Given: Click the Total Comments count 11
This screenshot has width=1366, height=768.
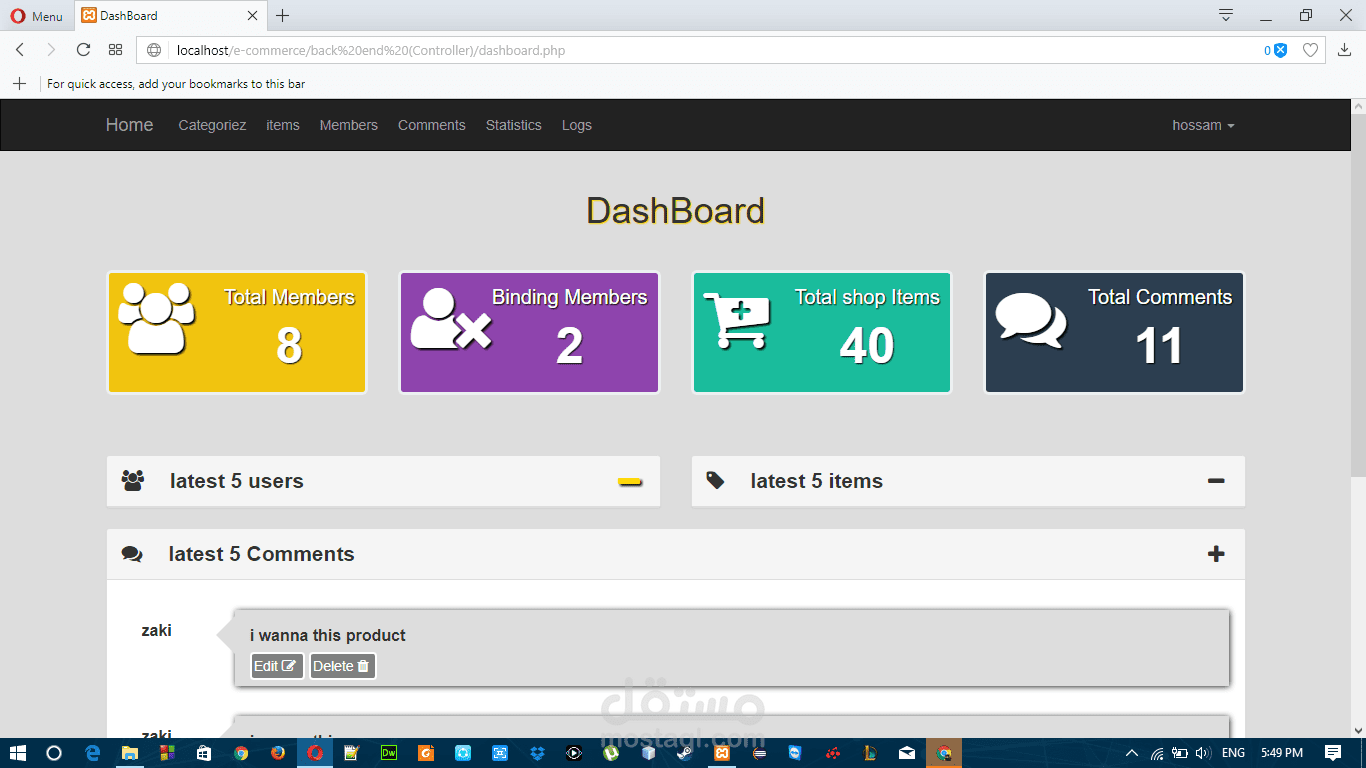Looking at the screenshot, I should [1160, 346].
